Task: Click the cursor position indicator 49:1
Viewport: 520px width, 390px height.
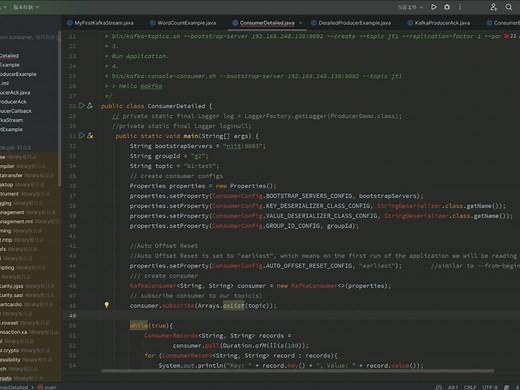Action: pos(453,387)
